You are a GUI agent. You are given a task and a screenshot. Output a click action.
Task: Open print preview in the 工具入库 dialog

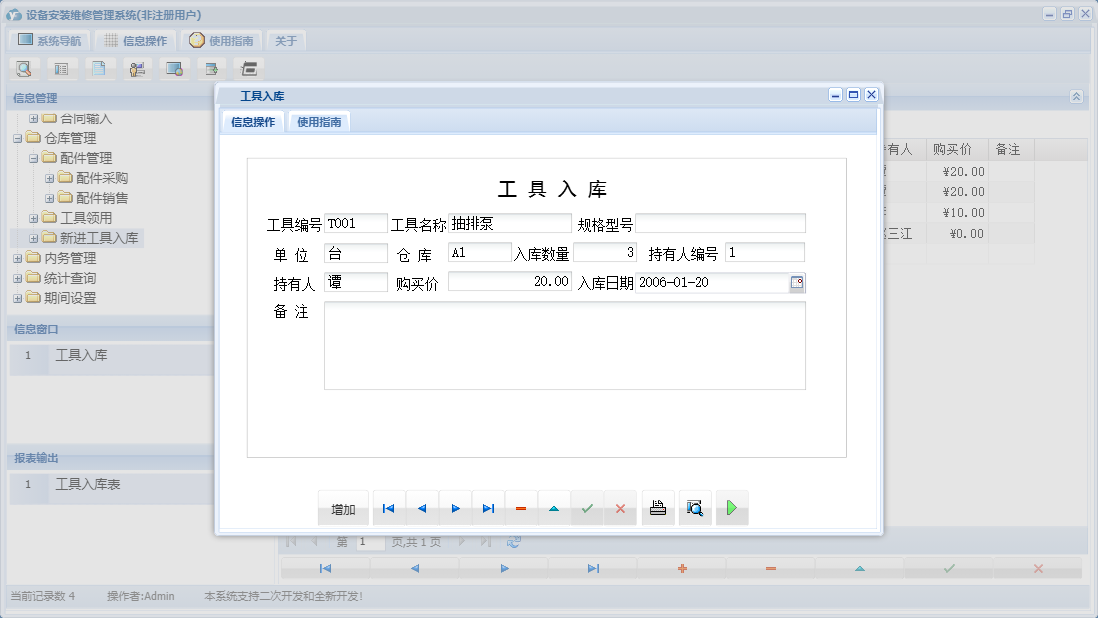(x=694, y=508)
